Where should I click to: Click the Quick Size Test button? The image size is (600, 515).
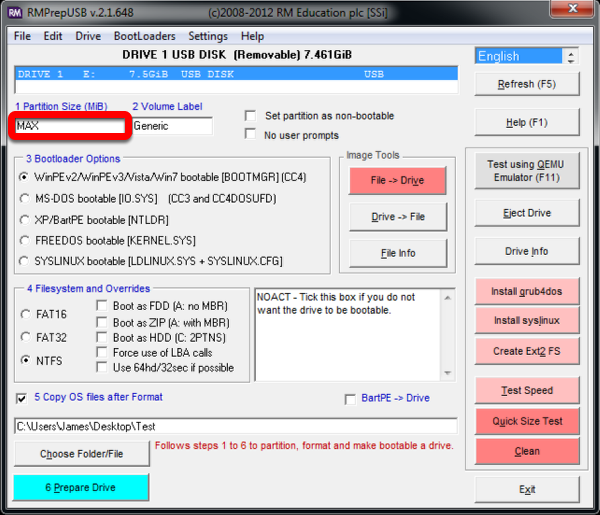tap(527, 421)
